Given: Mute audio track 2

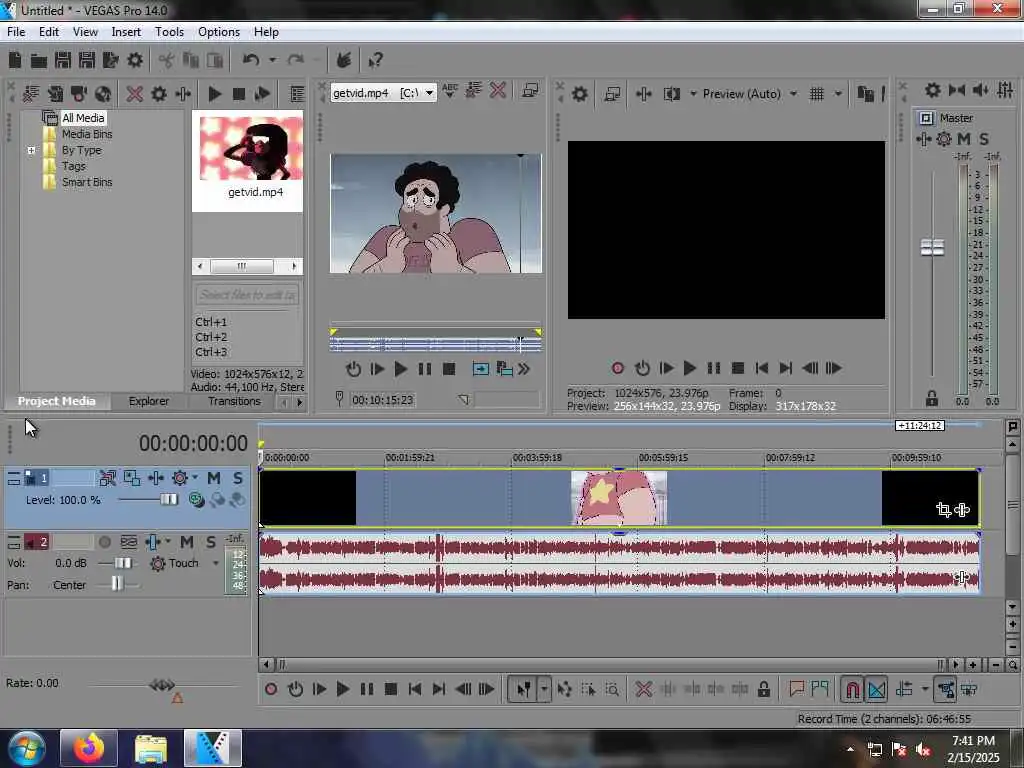Looking at the screenshot, I should pyautogui.click(x=187, y=542).
